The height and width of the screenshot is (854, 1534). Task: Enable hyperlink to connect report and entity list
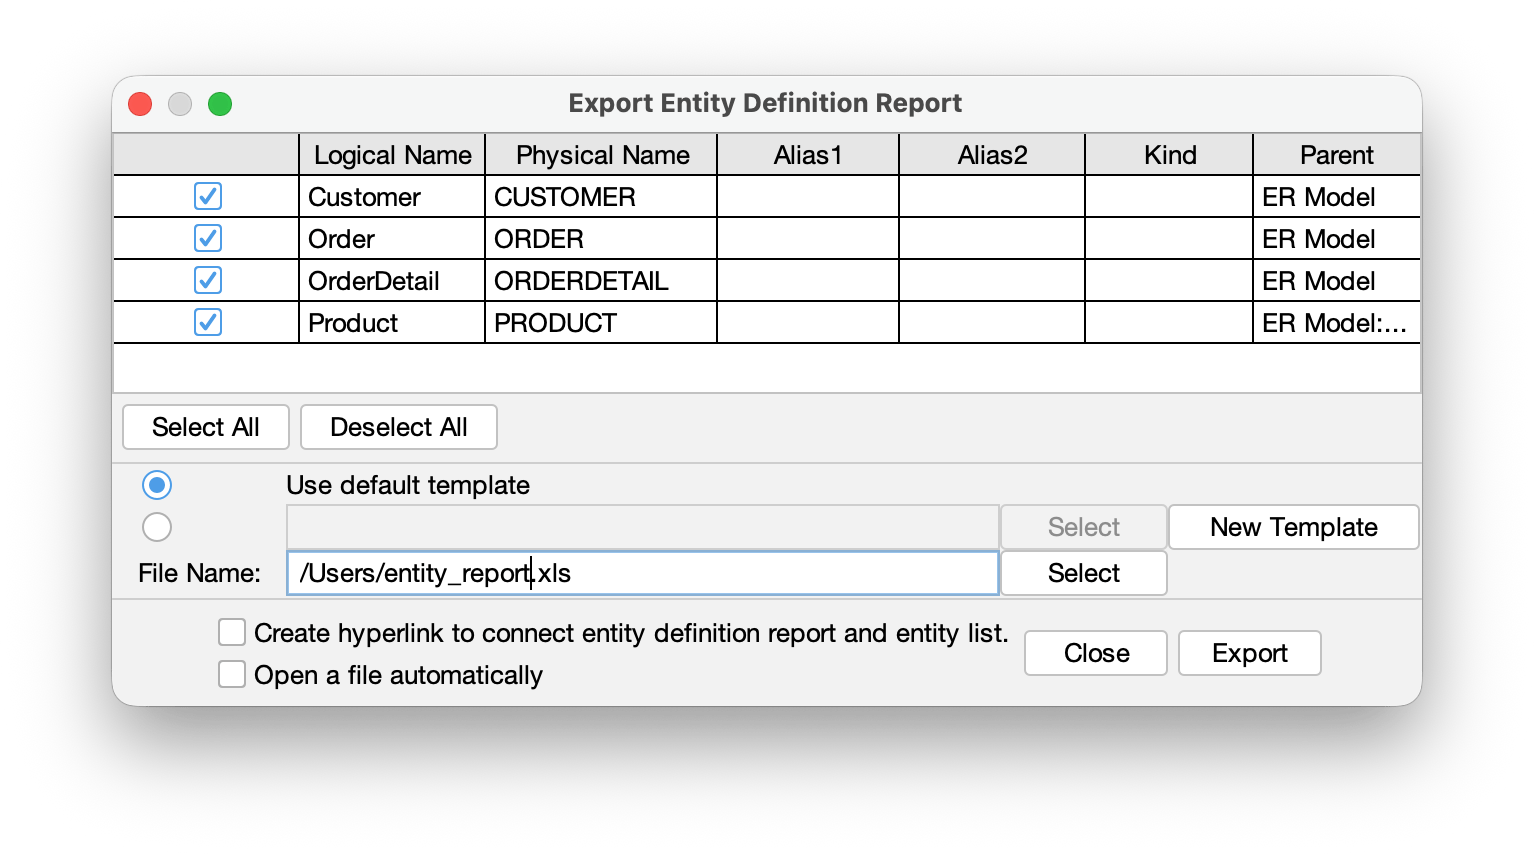point(231,632)
